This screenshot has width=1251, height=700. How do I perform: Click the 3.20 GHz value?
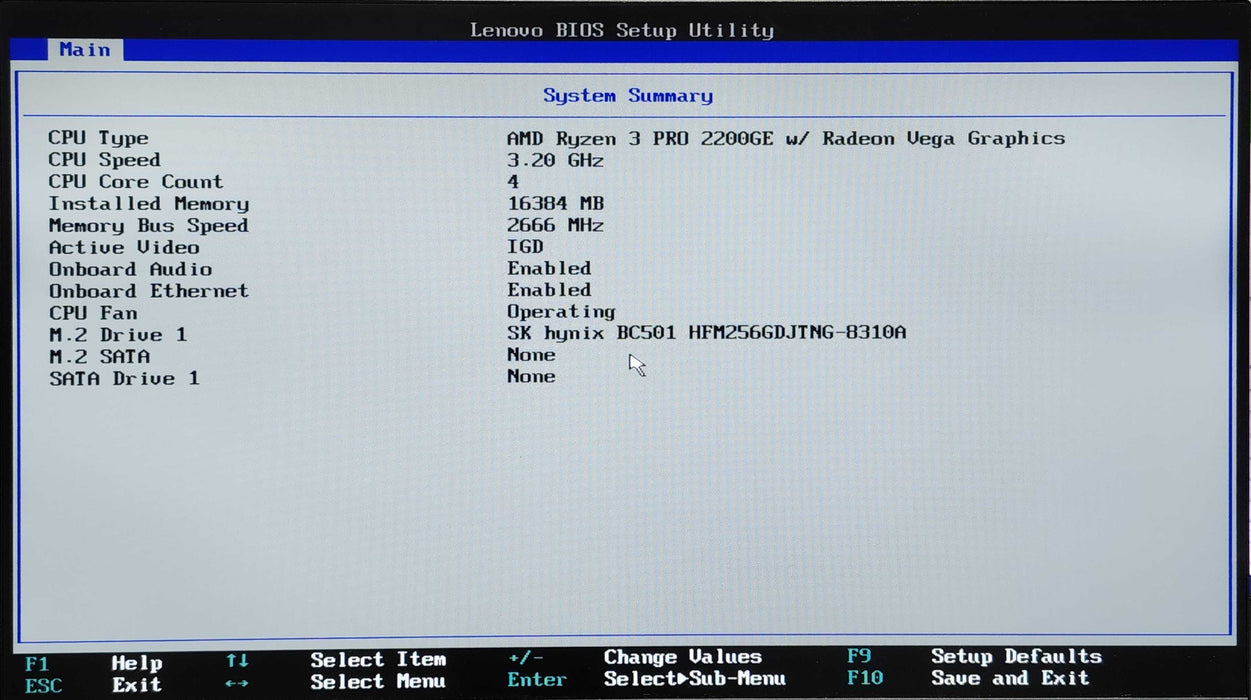coord(555,160)
